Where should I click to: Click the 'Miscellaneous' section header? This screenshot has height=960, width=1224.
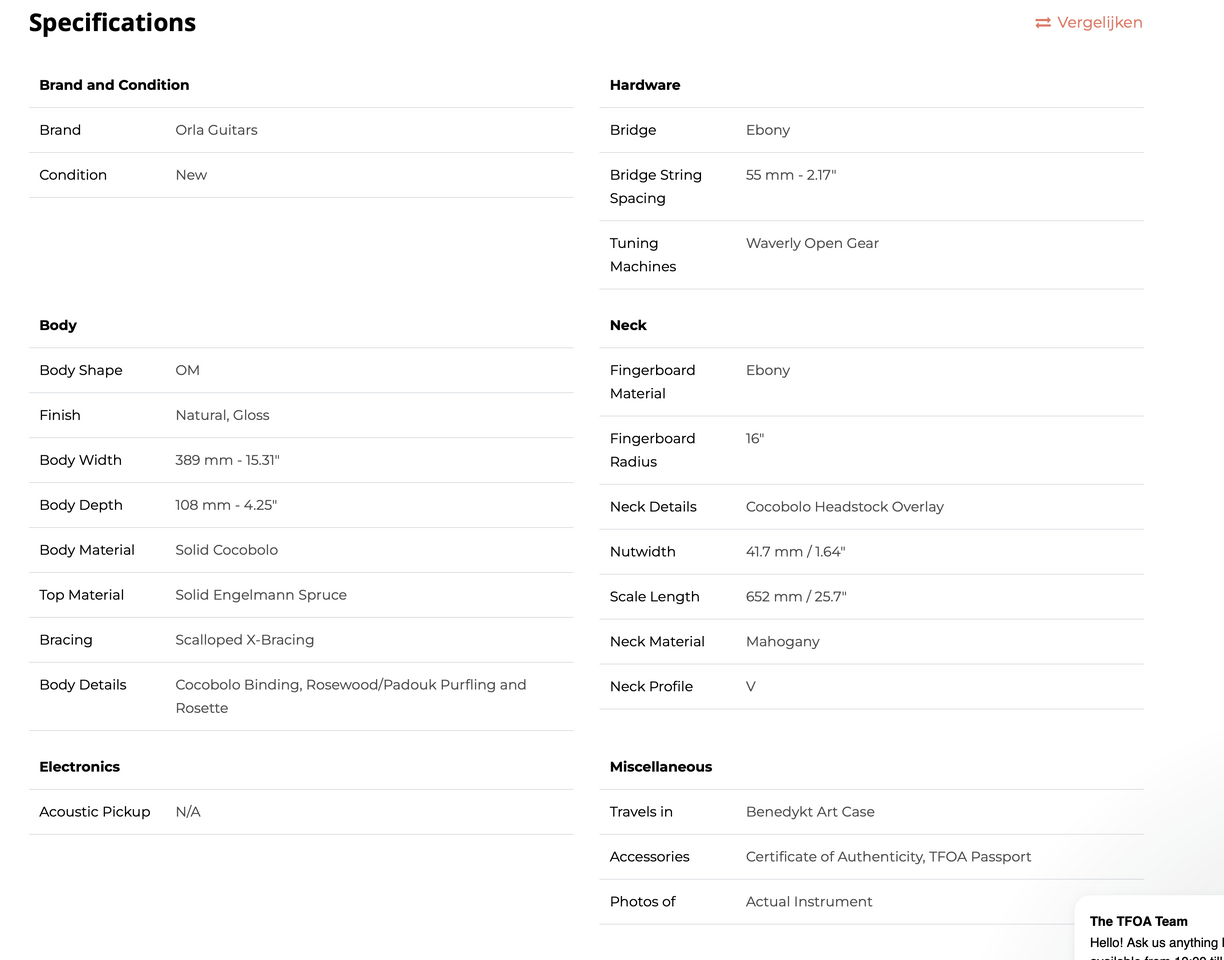click(x=661, y=767)
